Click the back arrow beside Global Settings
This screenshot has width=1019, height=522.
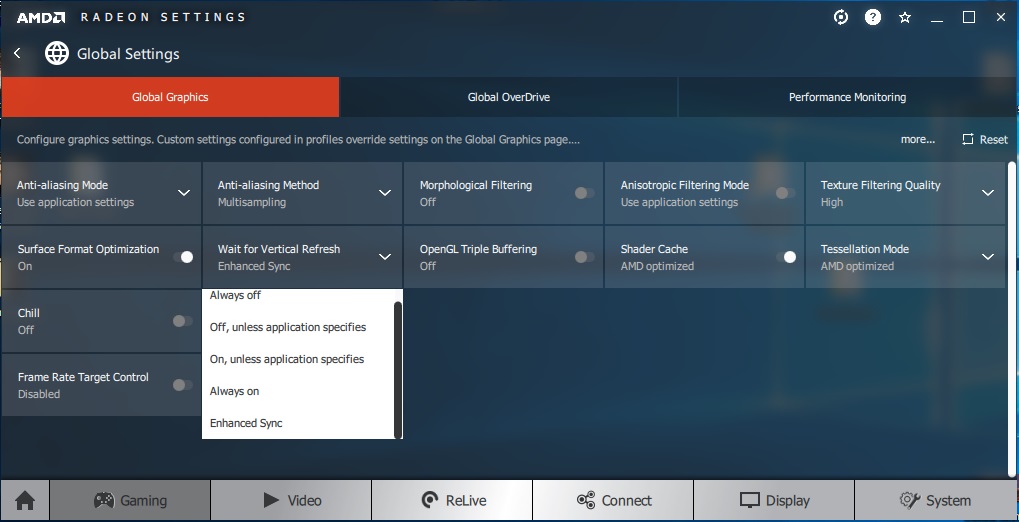[x=17, y=54]
